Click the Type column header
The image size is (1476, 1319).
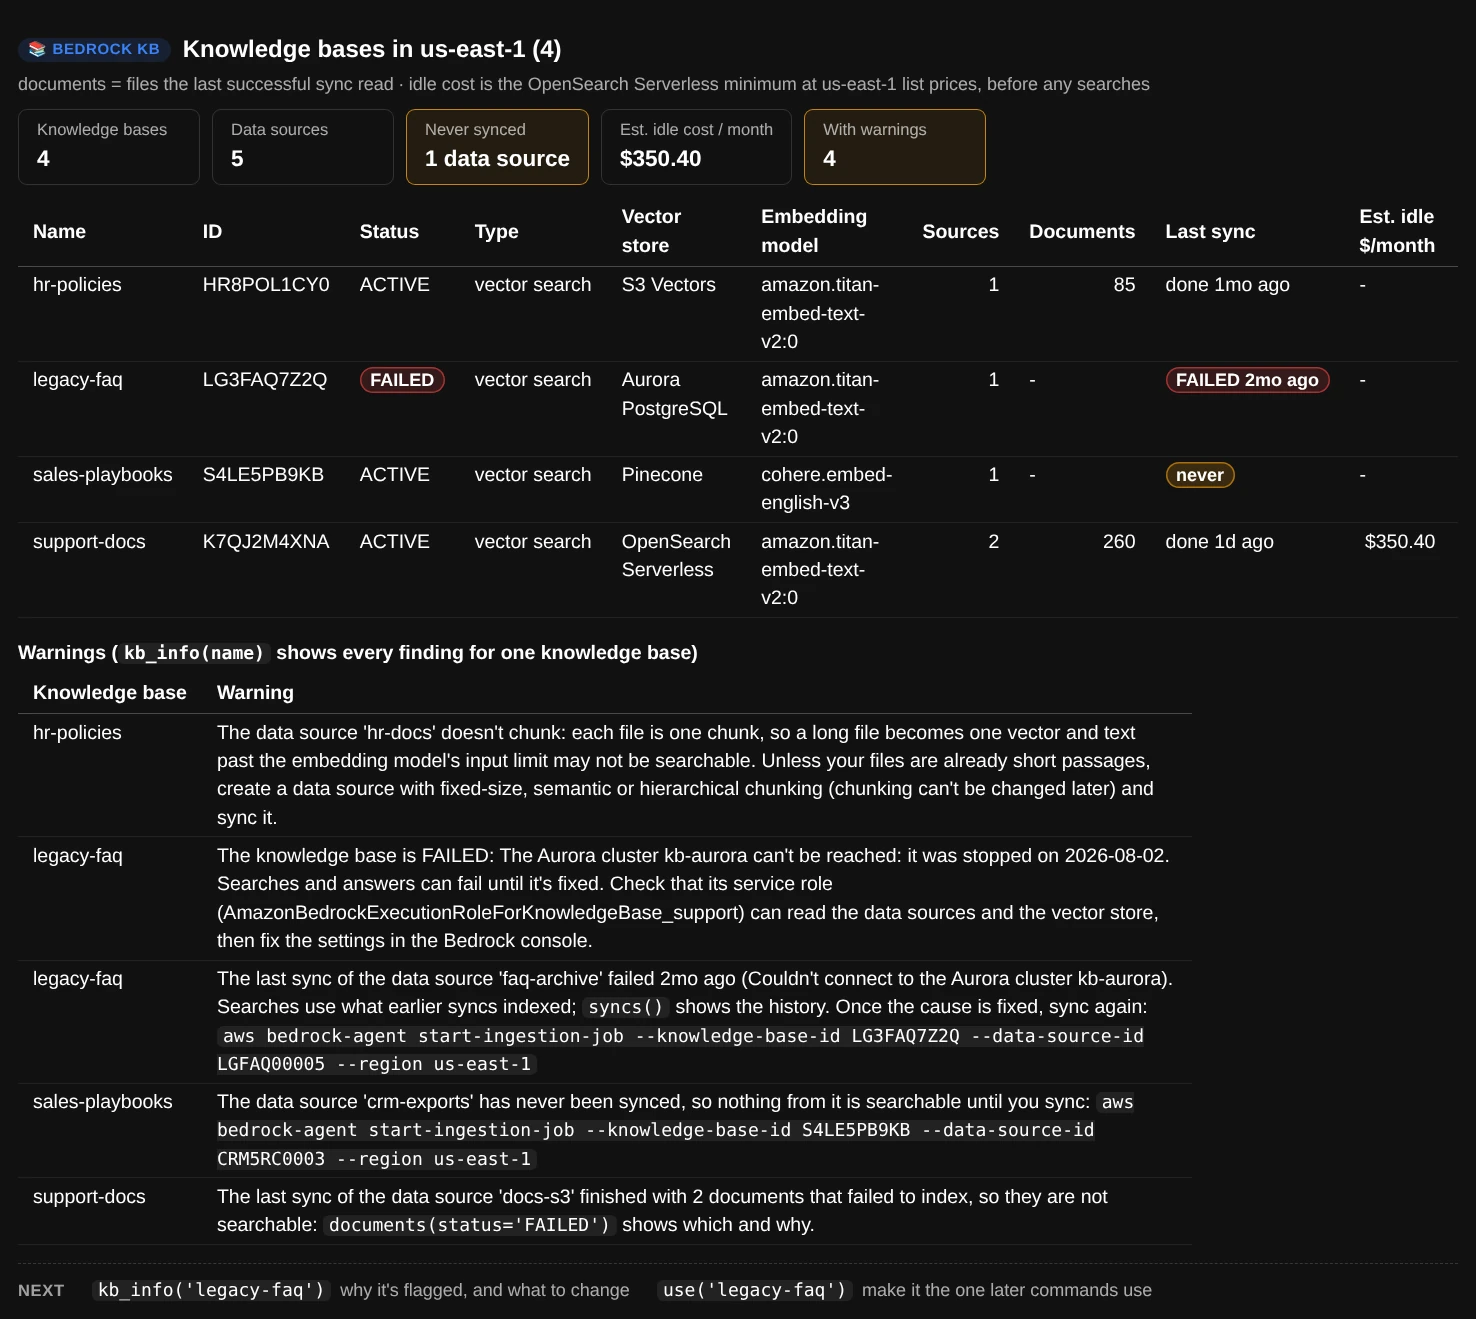coord(496,231)
